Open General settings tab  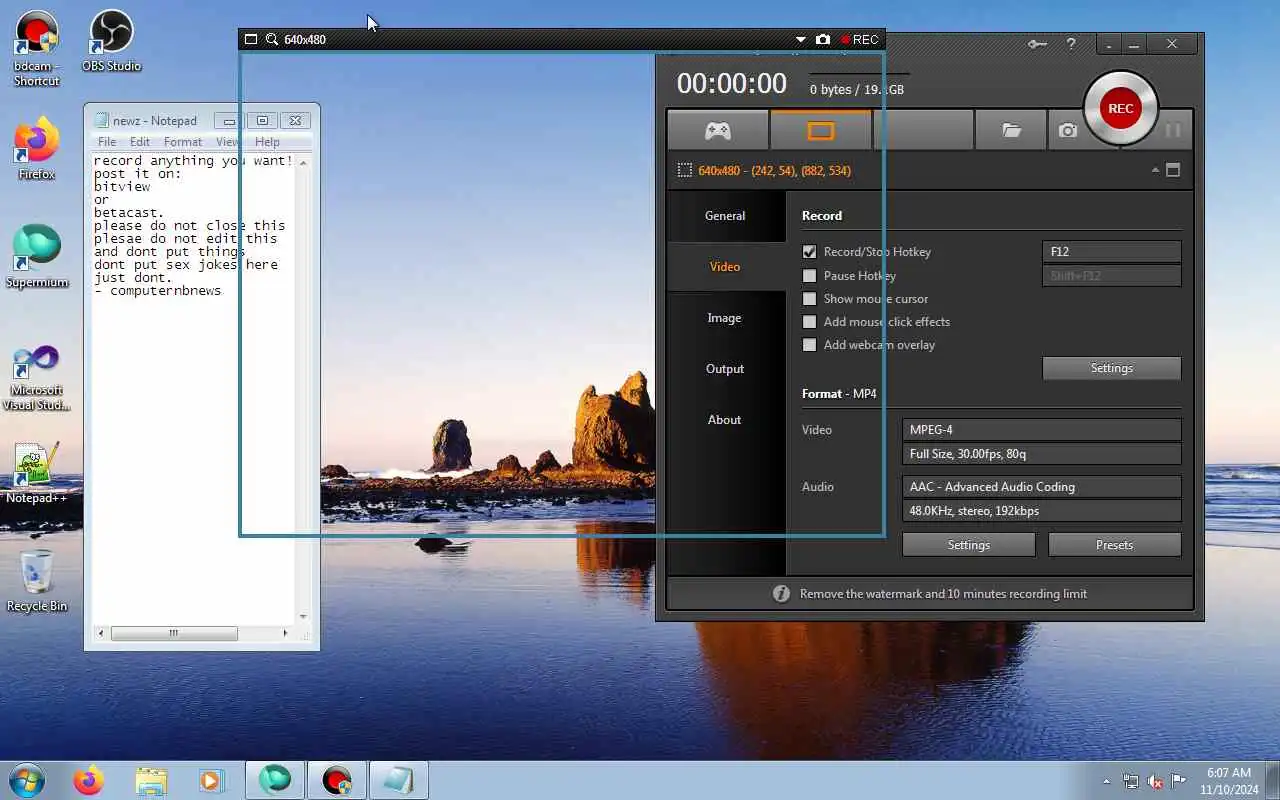click(725, 216)
